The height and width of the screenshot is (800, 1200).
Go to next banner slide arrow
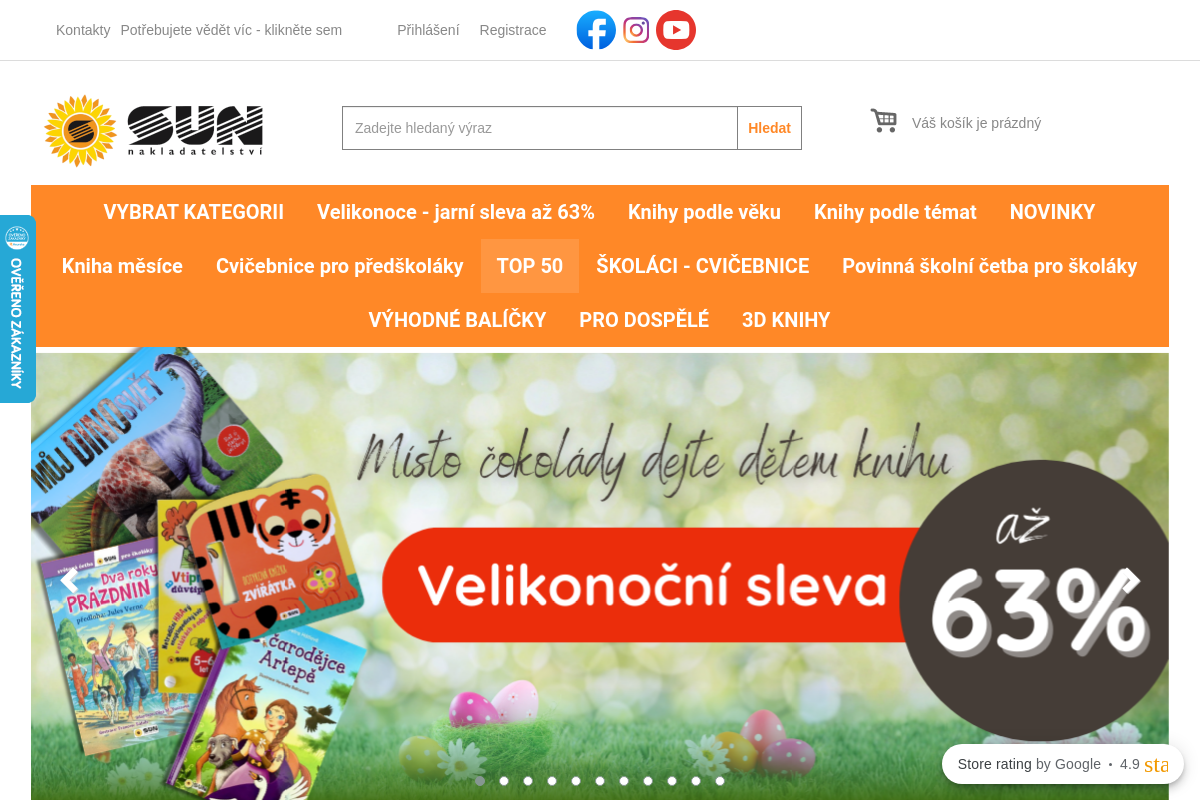[1131, 580]
